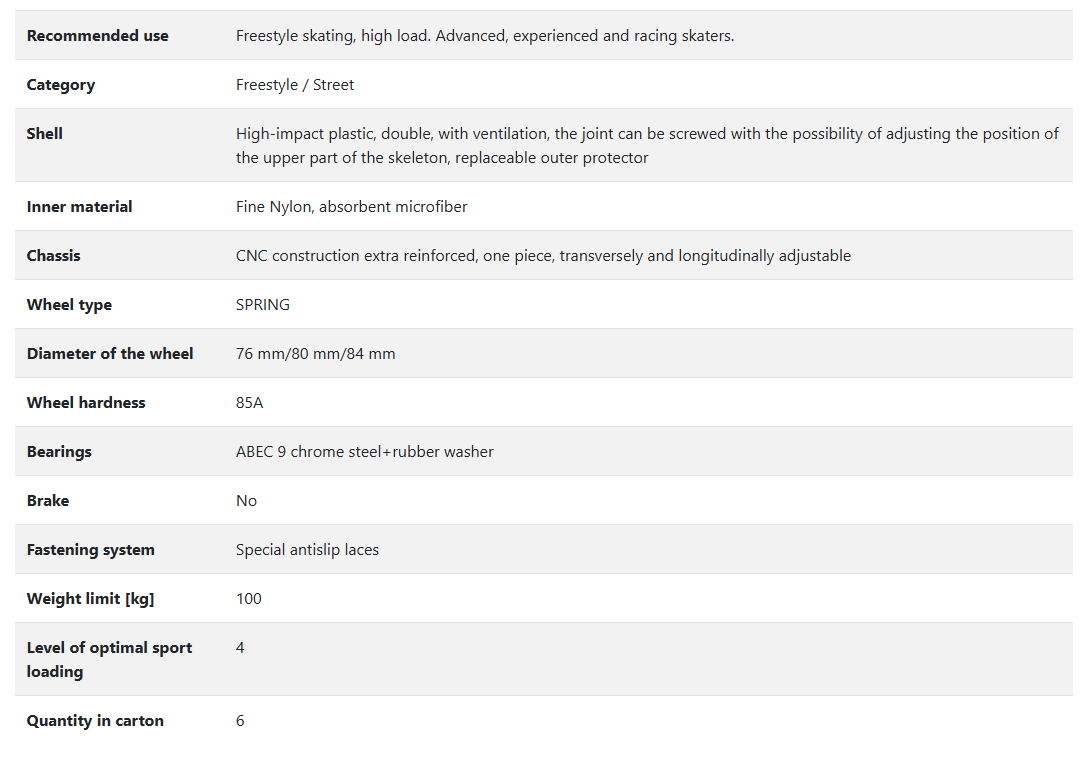Click the "Recommended use" row label

[x=97, y=36]
